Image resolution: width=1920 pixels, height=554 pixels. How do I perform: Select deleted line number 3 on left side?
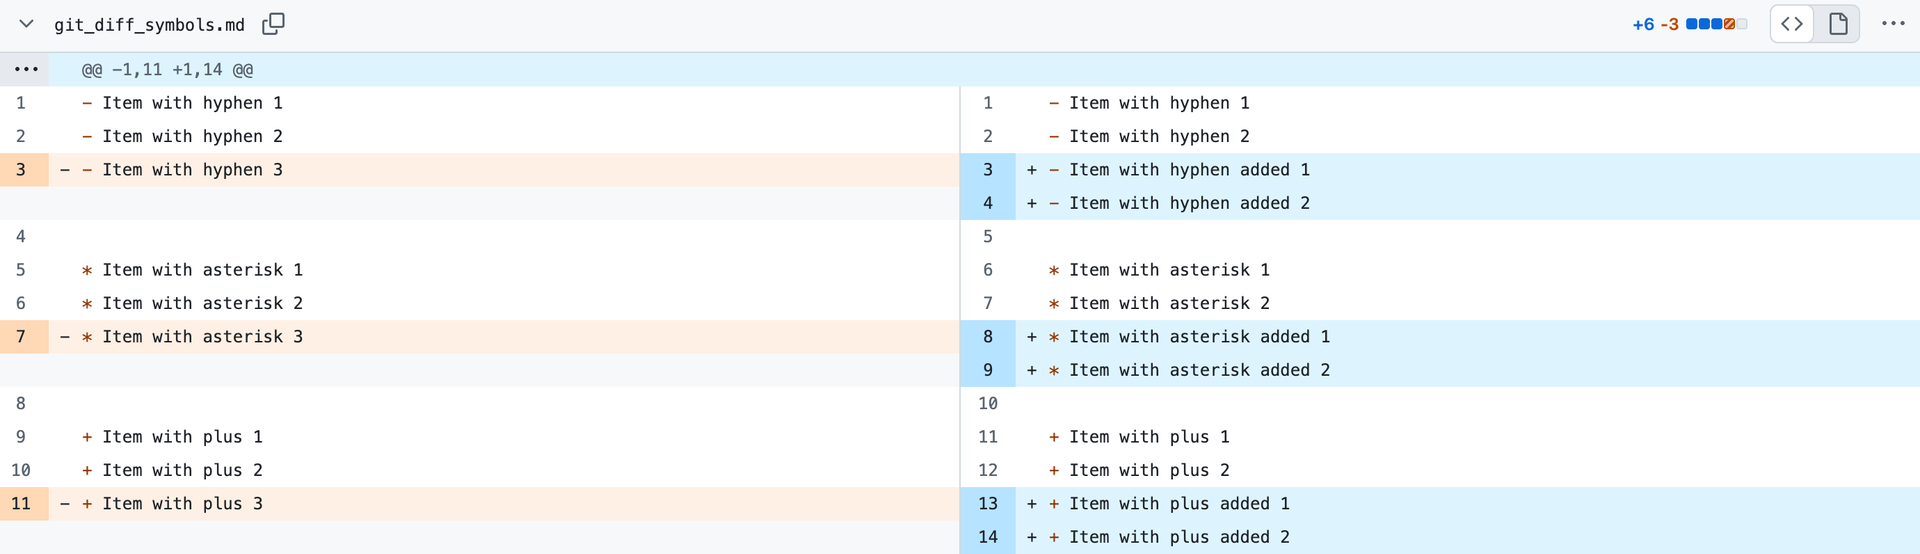click(21, 170)
